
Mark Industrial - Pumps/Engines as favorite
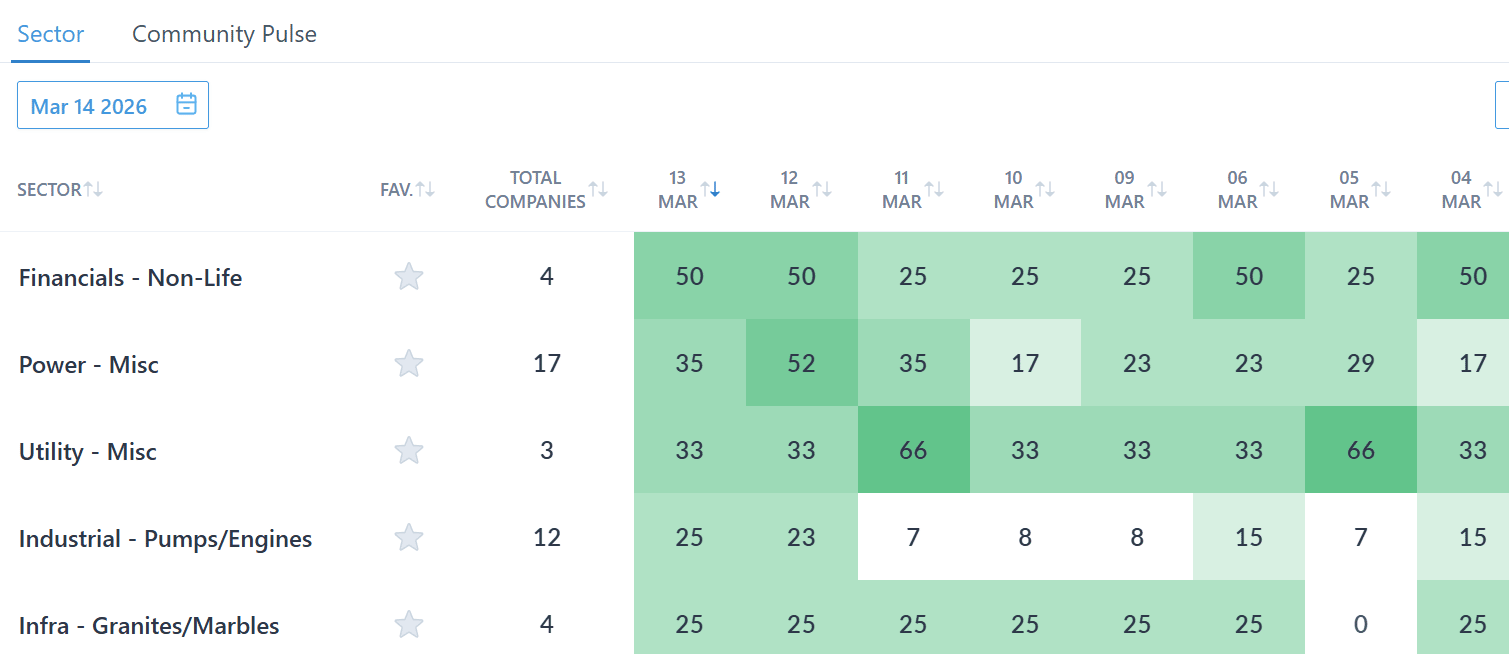(408, 538)
